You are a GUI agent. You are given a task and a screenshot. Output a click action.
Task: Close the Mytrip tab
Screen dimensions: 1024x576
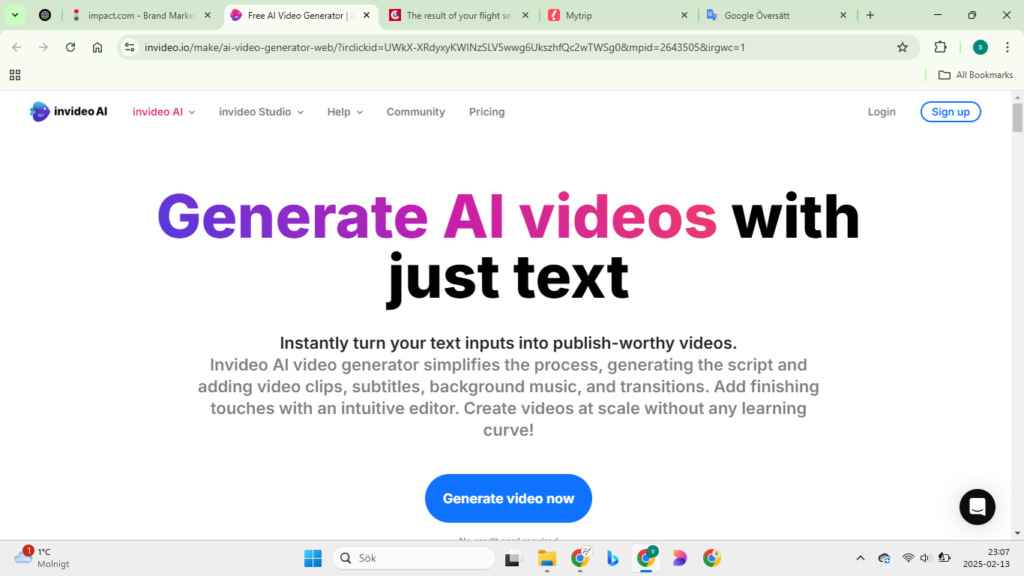tap(684, 15)
